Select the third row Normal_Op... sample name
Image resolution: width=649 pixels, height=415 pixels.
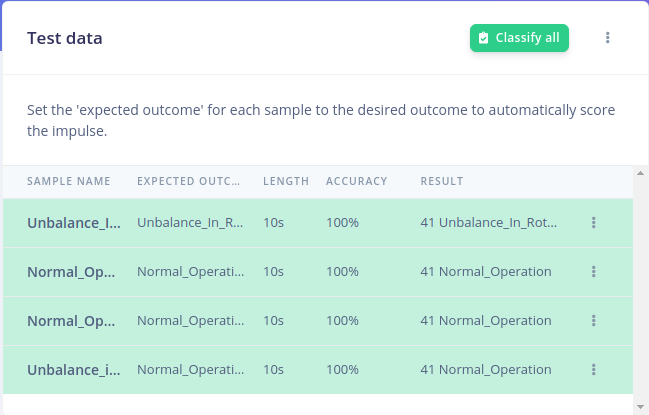pos(71,321)
